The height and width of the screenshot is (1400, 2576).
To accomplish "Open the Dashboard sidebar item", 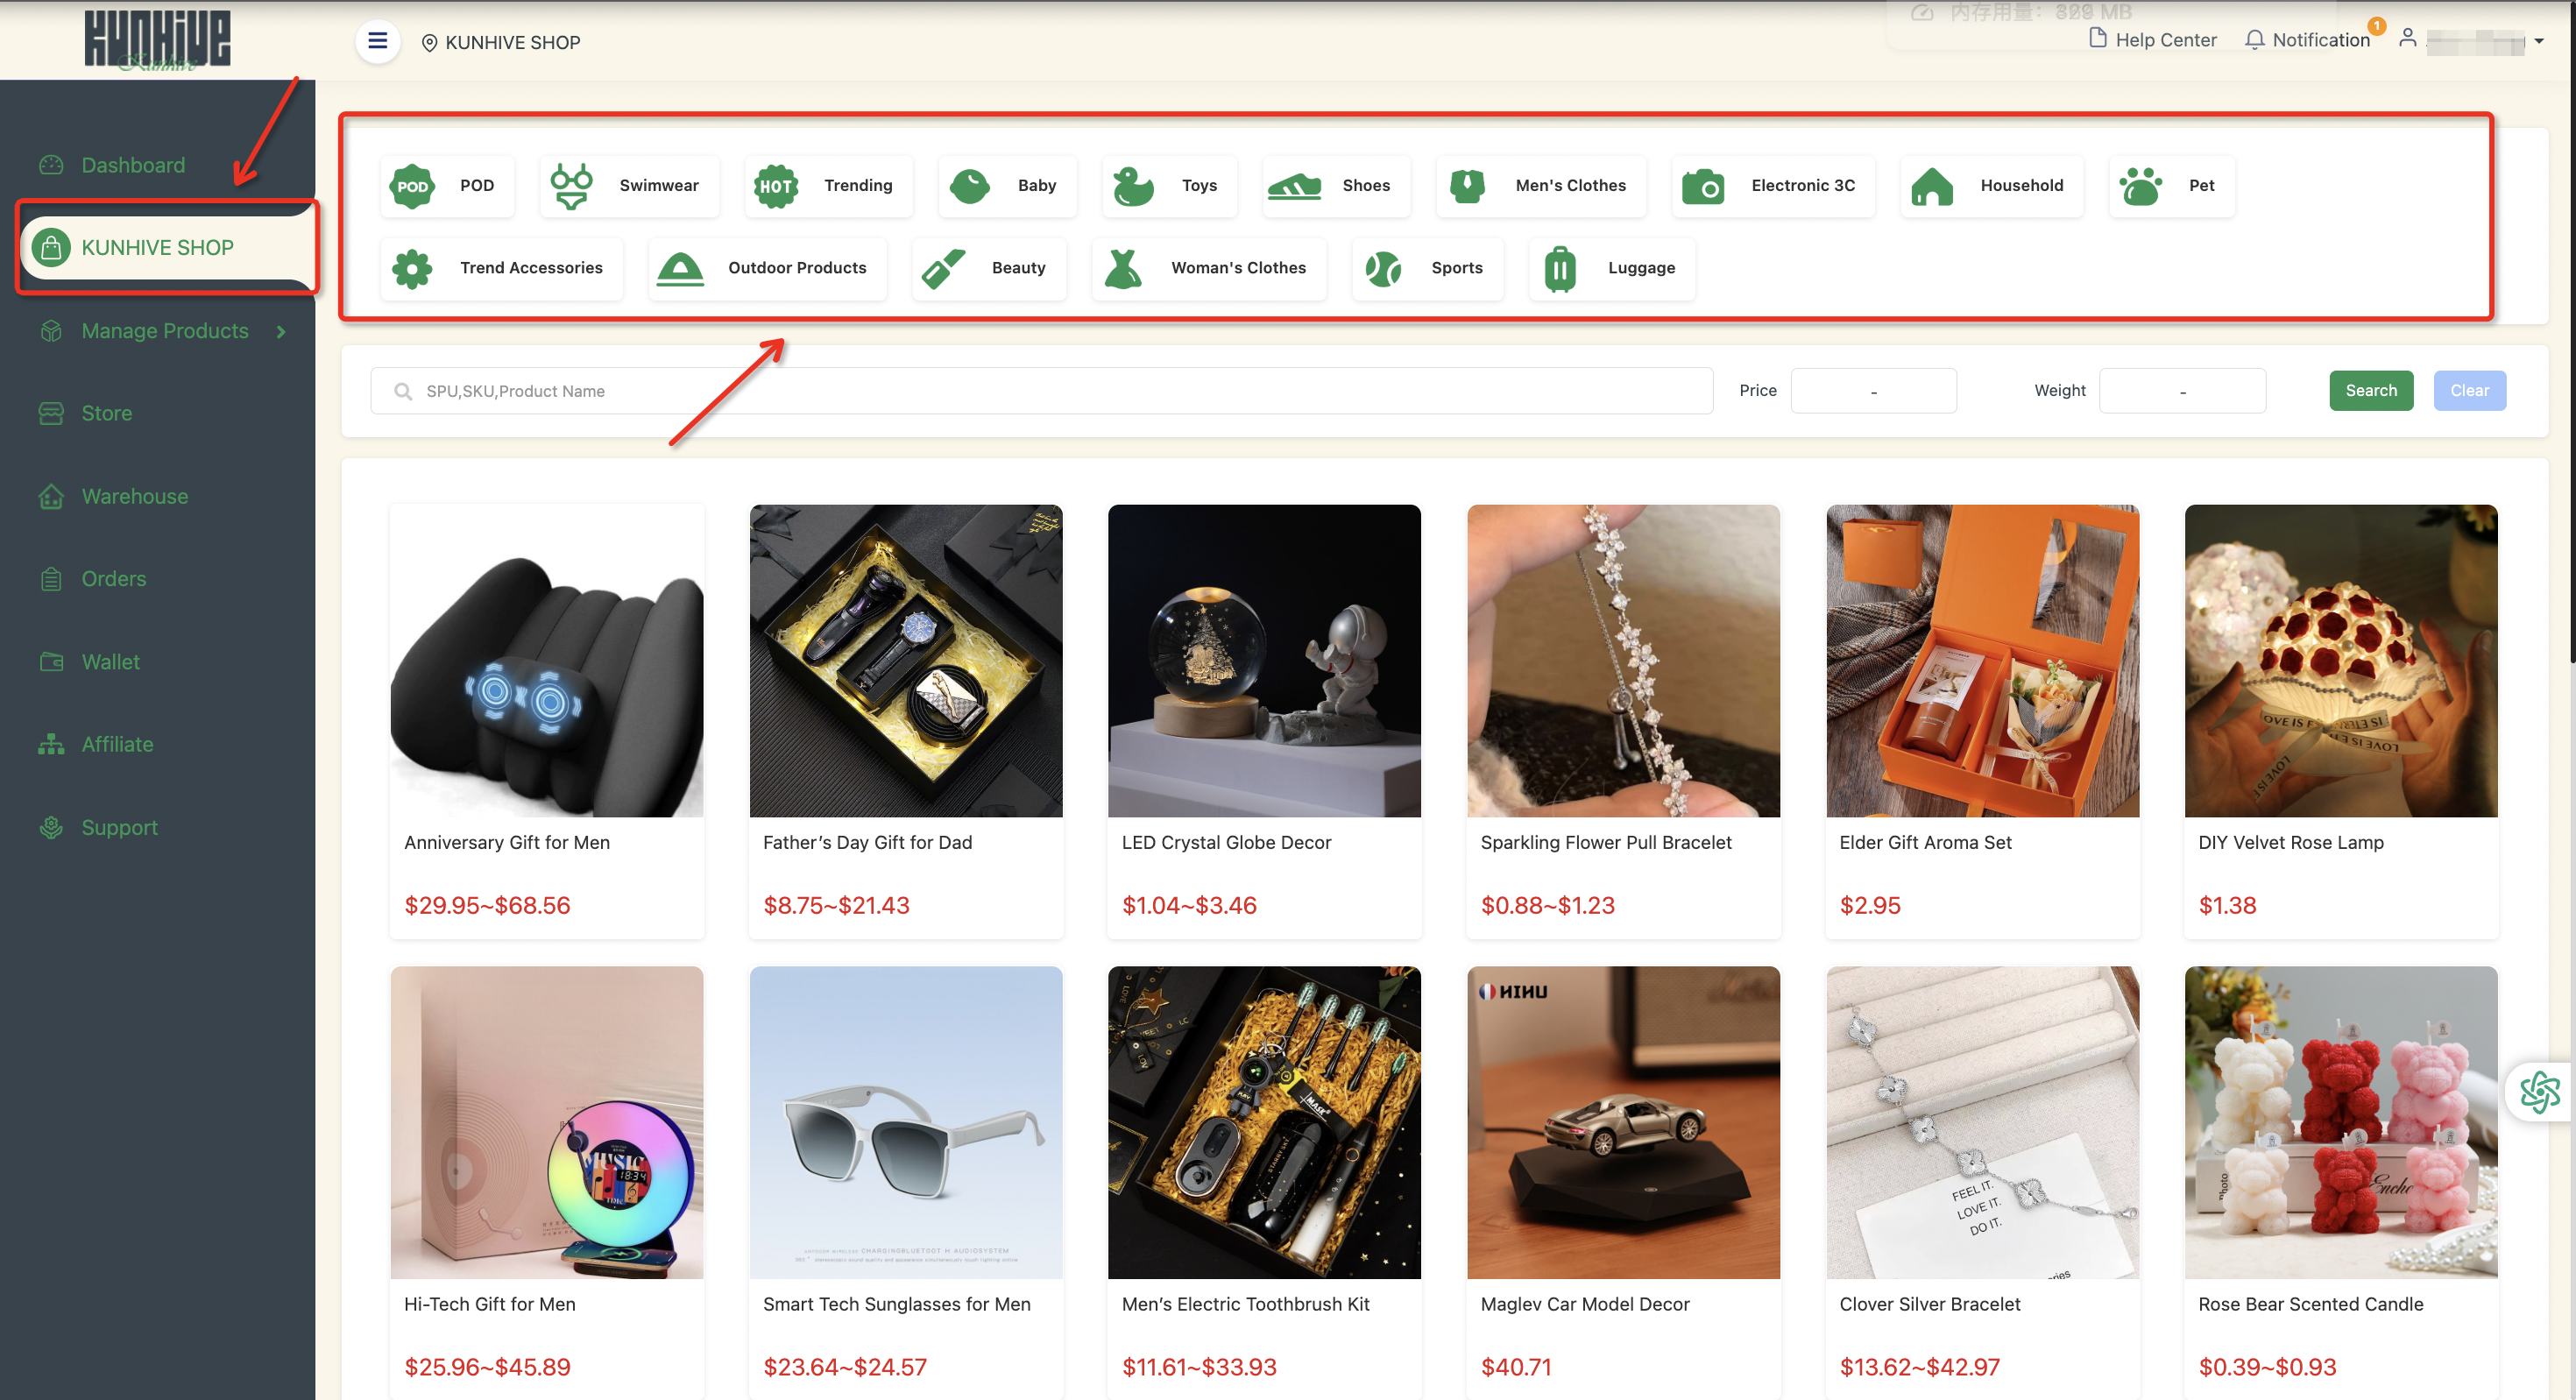I will (x=132, y=165).
